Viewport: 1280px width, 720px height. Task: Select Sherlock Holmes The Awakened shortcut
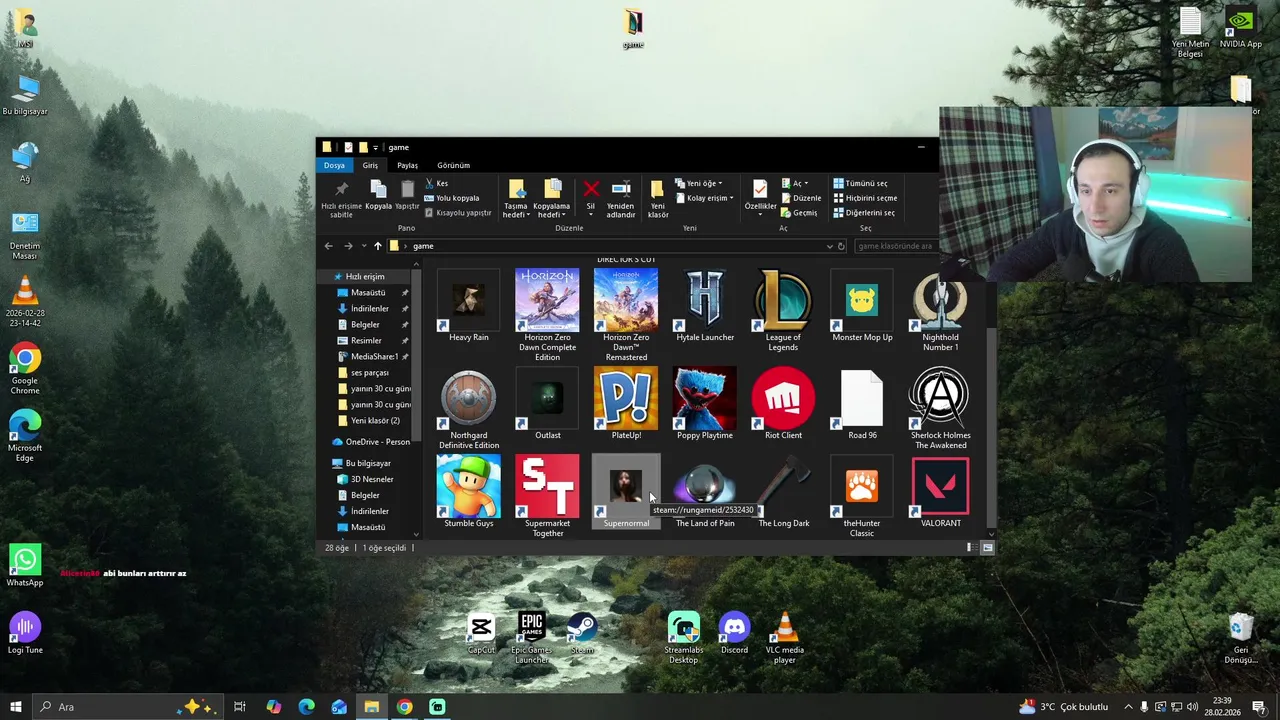pos(940,408)
